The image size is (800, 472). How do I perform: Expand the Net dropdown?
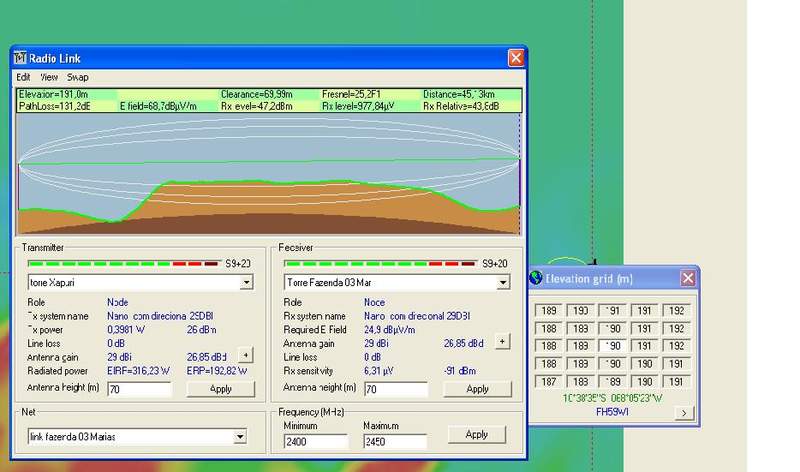240,437
